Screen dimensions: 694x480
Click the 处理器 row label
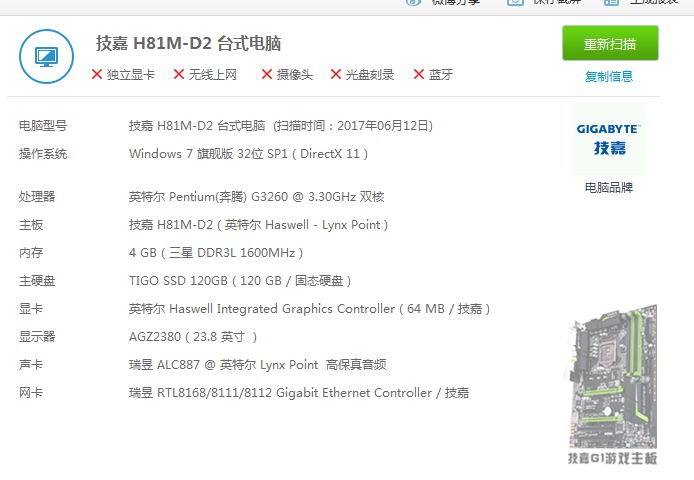pos(37,196)
